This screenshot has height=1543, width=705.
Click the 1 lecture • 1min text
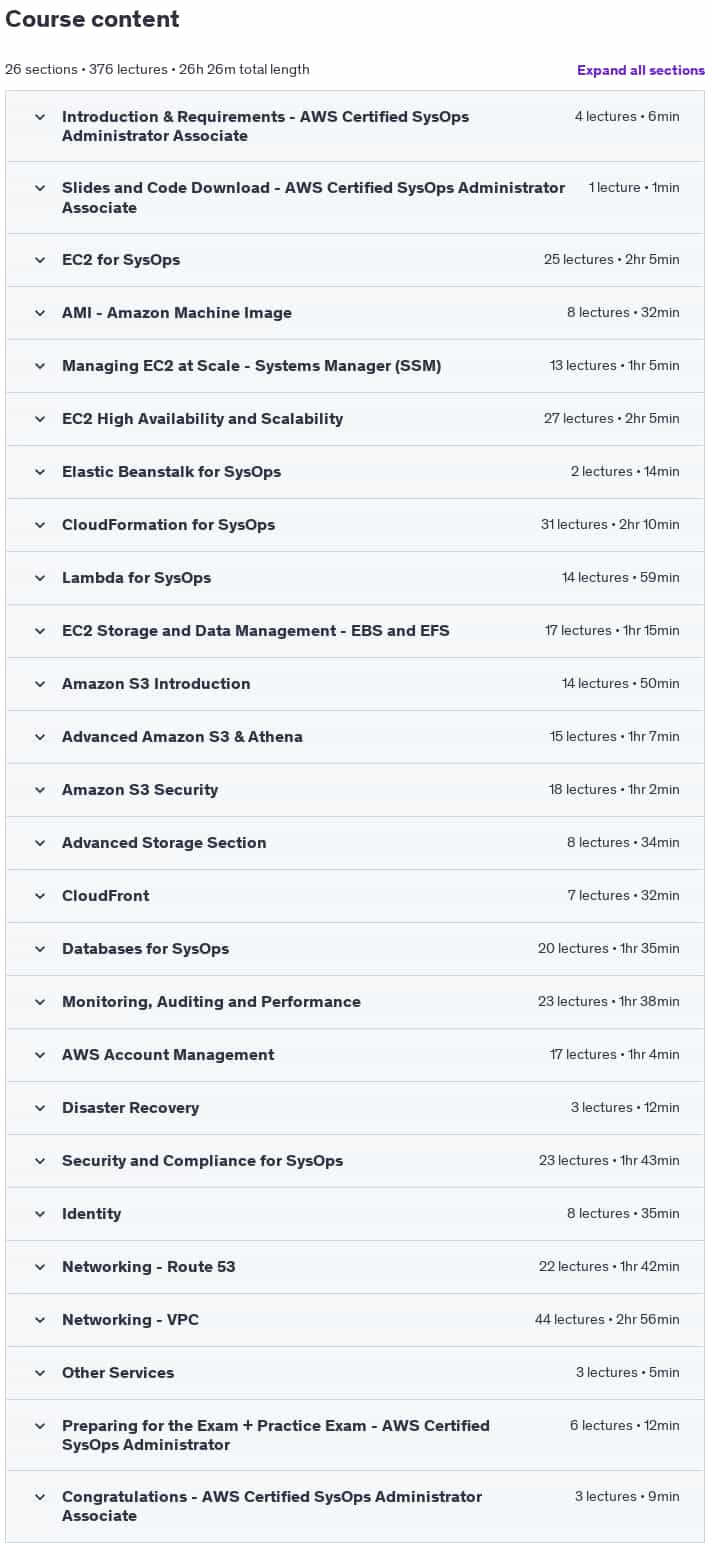pyautogui.click(x=634, y=188)
